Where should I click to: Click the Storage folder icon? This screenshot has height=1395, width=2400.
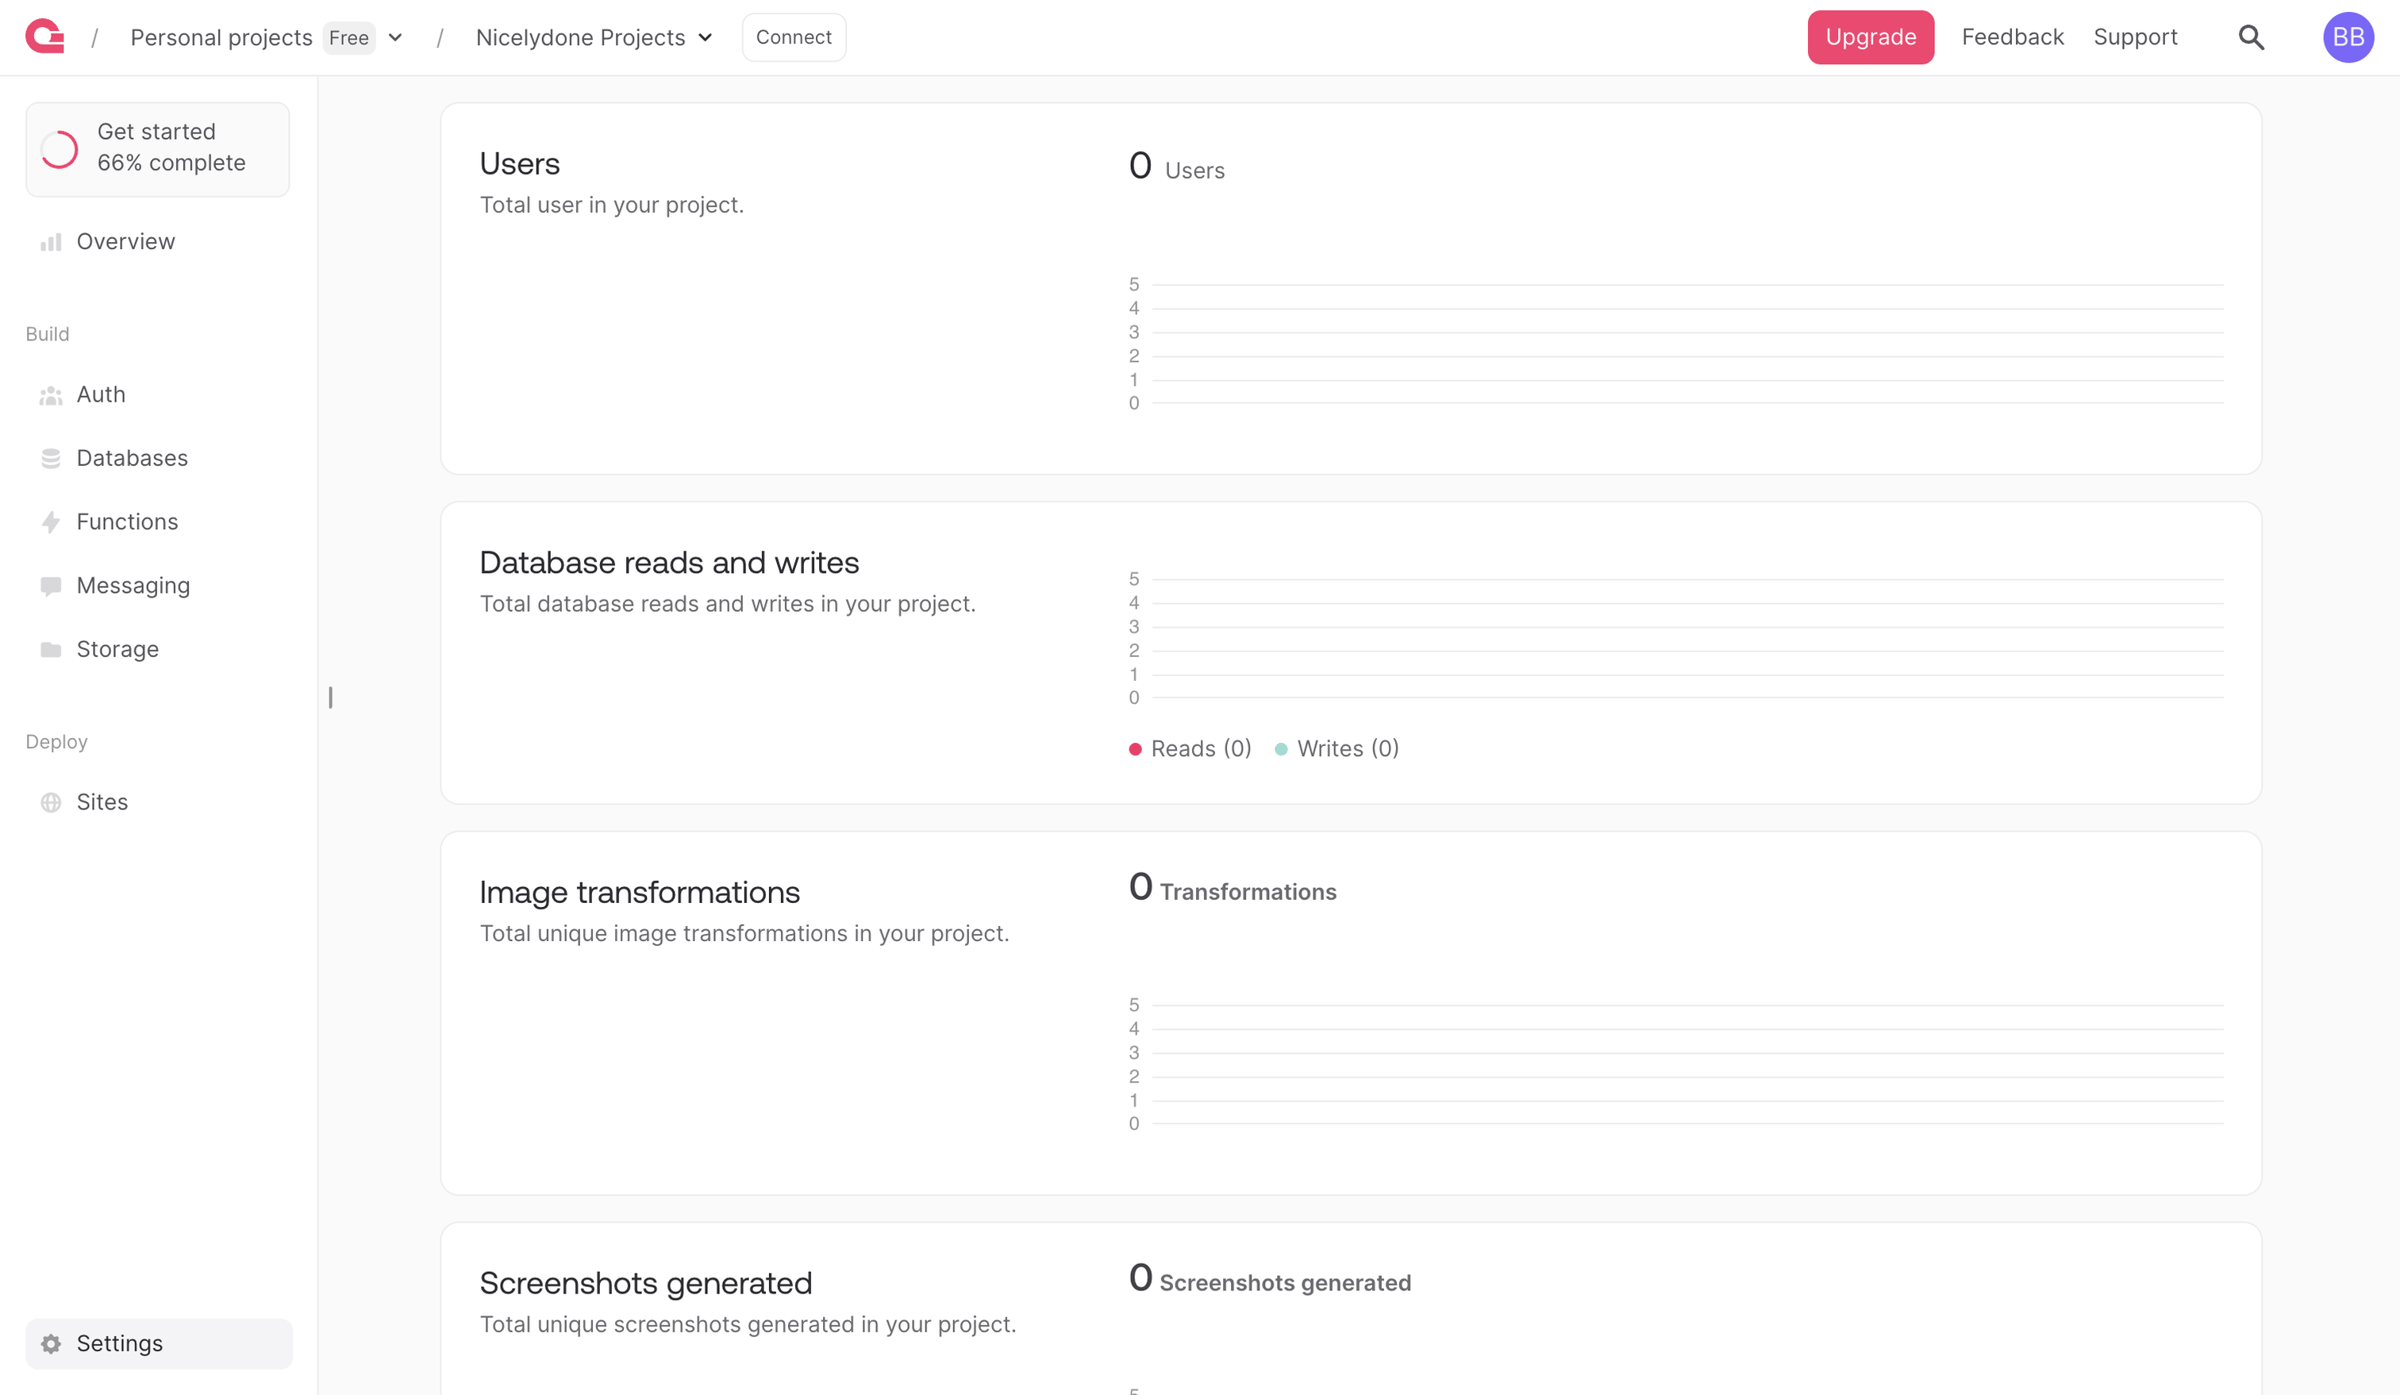point(51,650)
